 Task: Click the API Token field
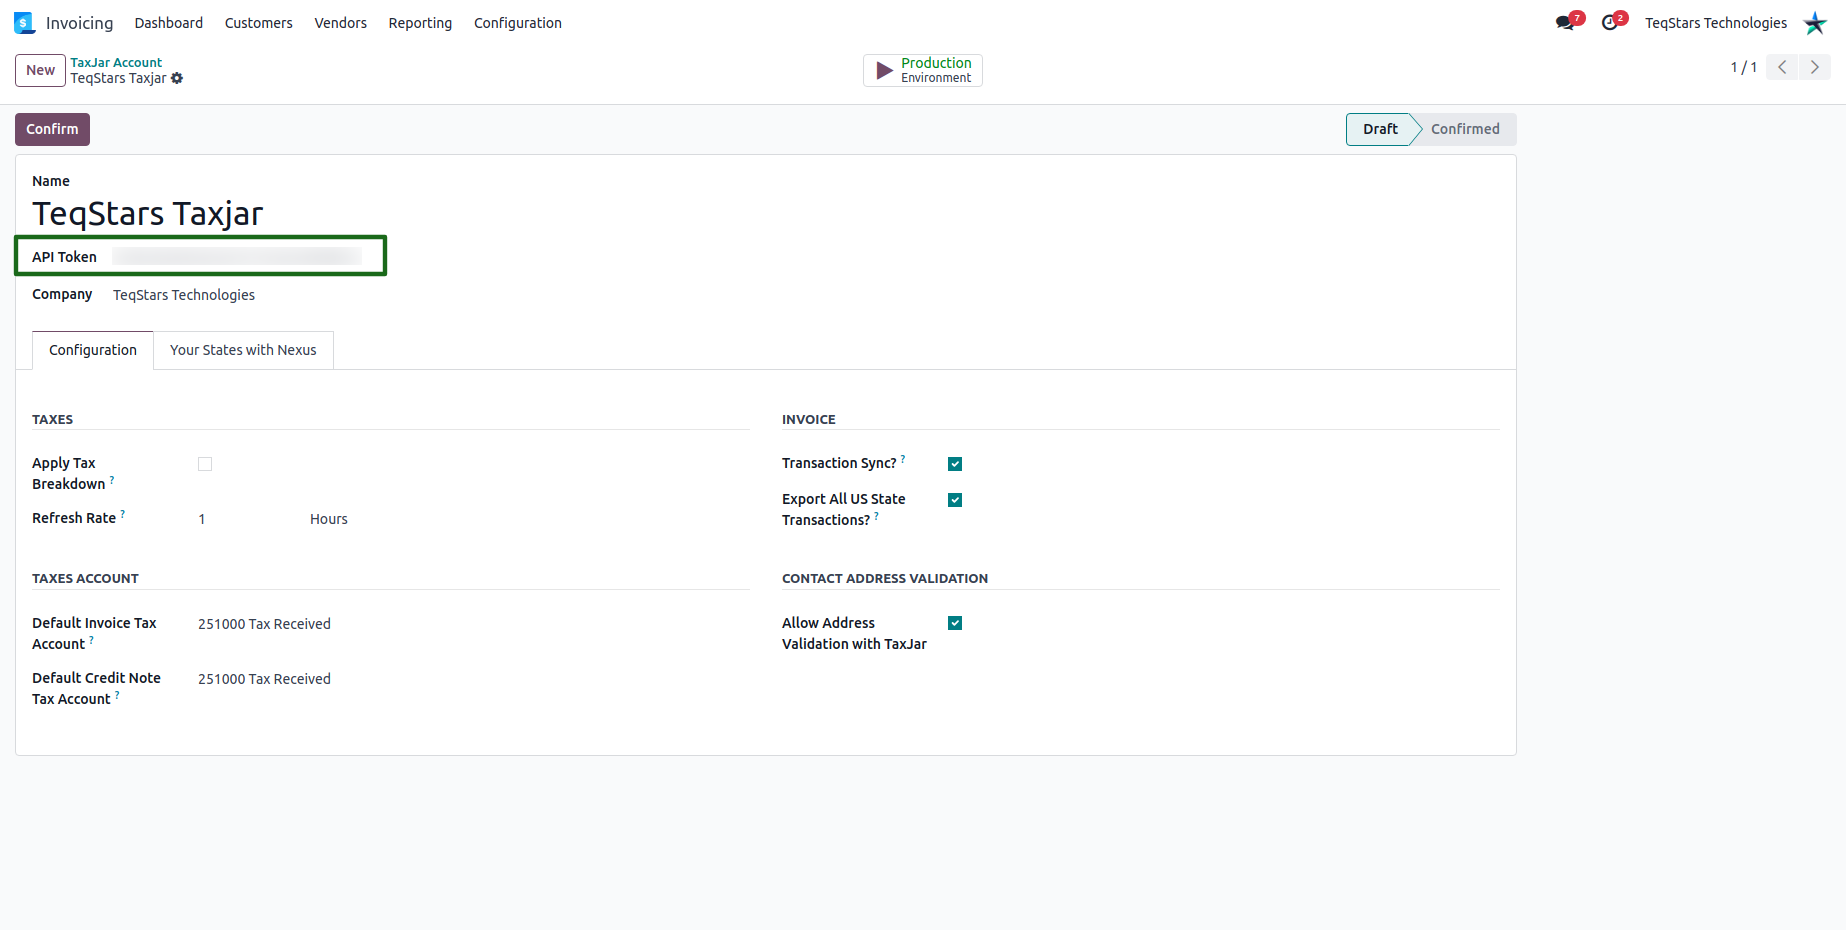coord(237,257)
